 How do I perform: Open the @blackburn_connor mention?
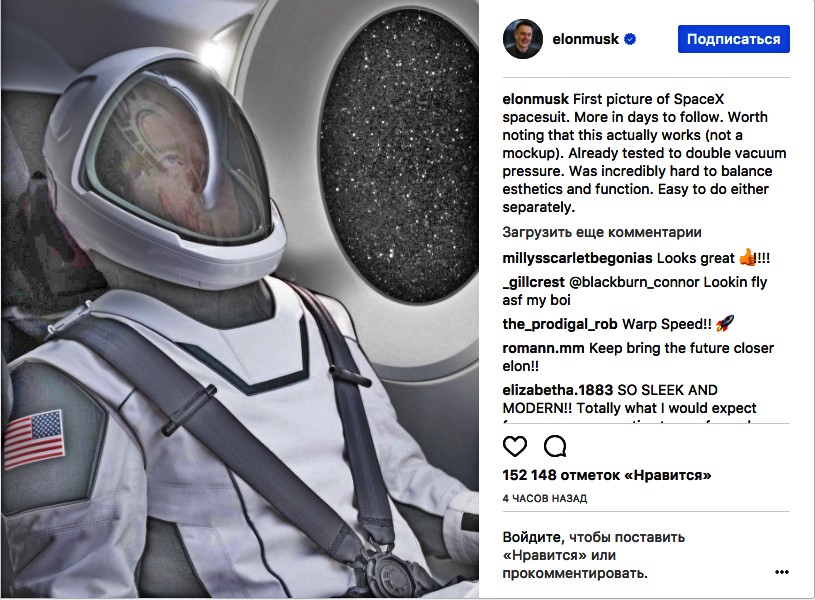click(634, 282)
